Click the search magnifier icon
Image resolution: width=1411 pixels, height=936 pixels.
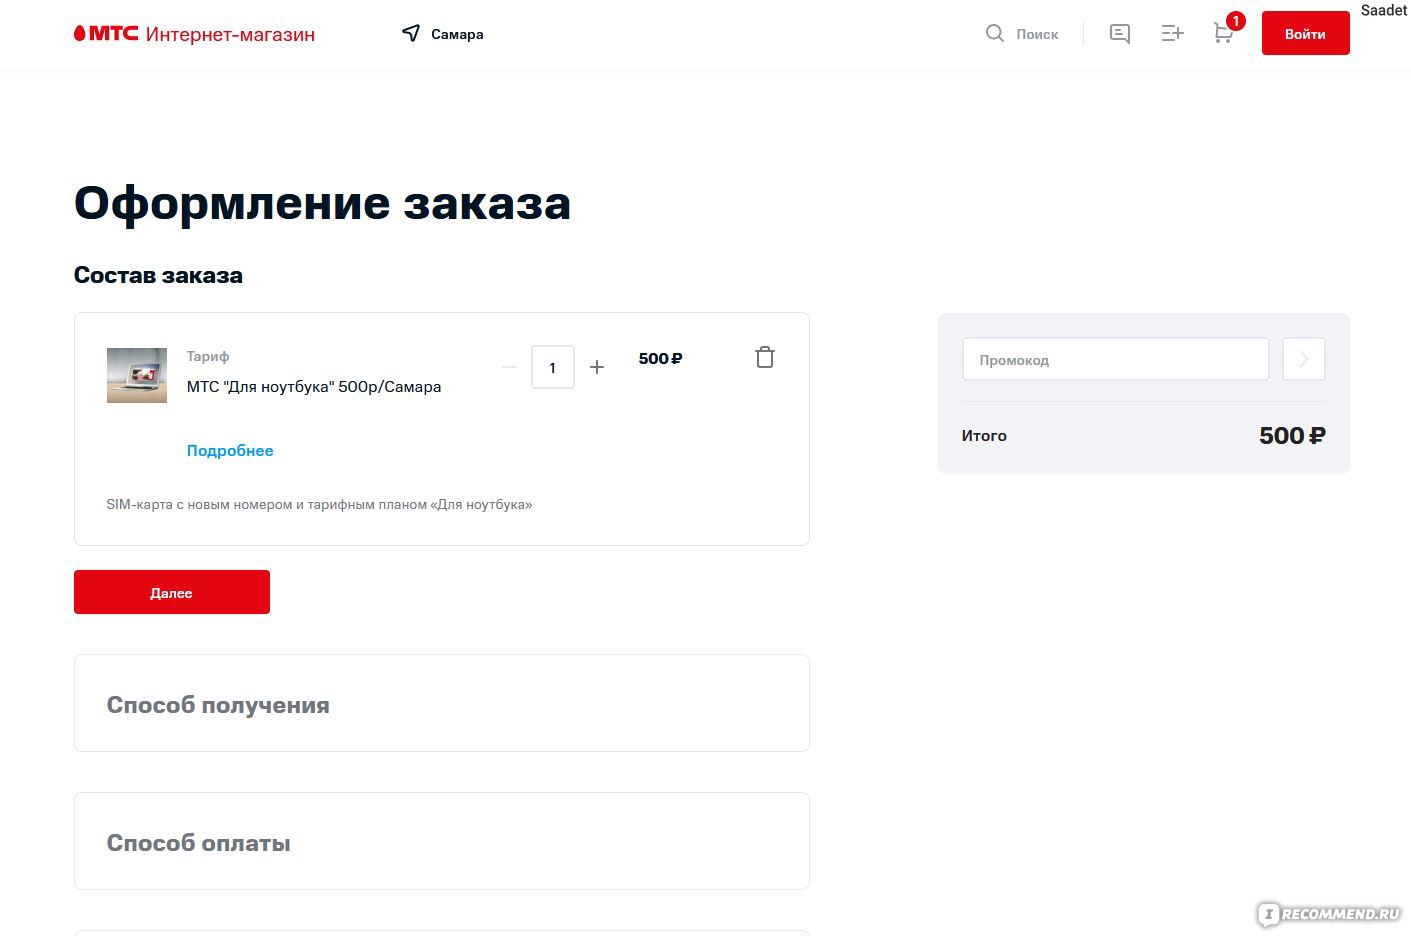pyautogui.click(x=995, y=33)
